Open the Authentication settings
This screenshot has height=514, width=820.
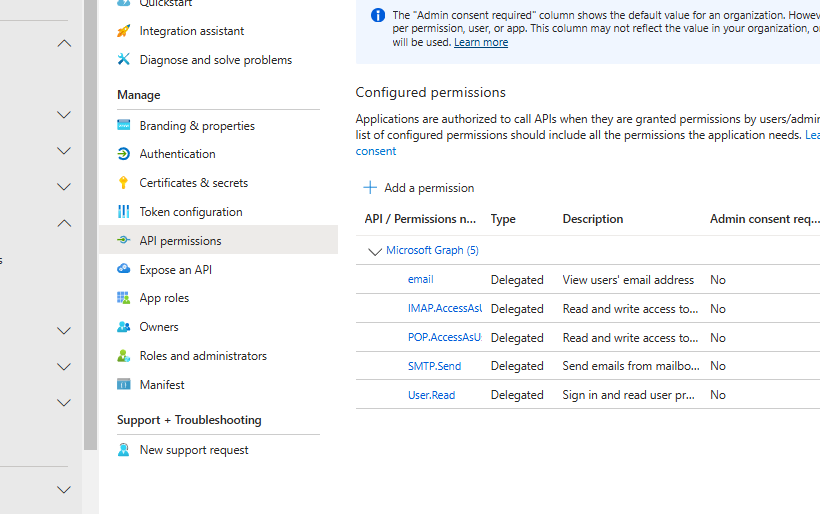pyautogui.click(x=177, y=154)
